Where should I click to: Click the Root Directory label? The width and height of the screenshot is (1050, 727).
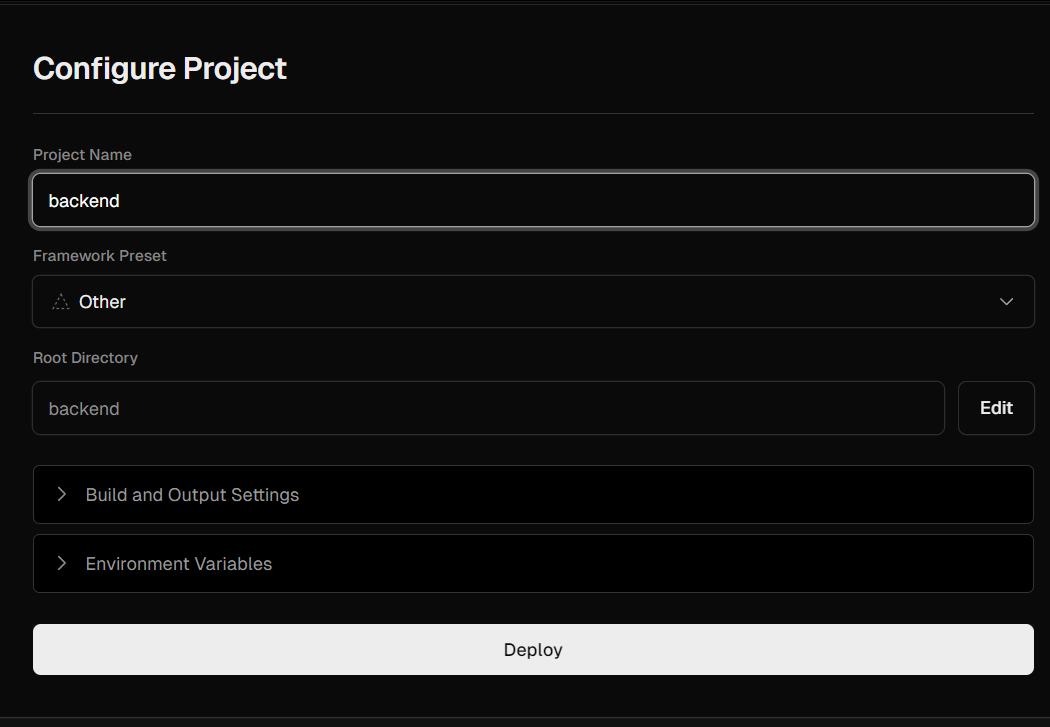click(x=85, y=358)
